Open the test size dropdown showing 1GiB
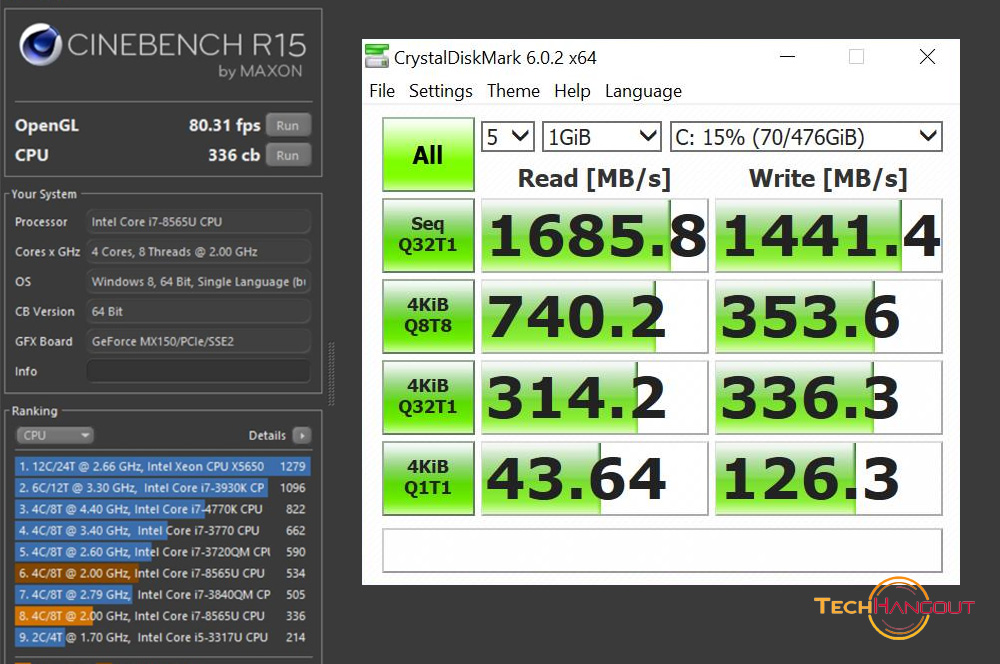The width and height of the screenshot is (1000, 664). (601, 136)
